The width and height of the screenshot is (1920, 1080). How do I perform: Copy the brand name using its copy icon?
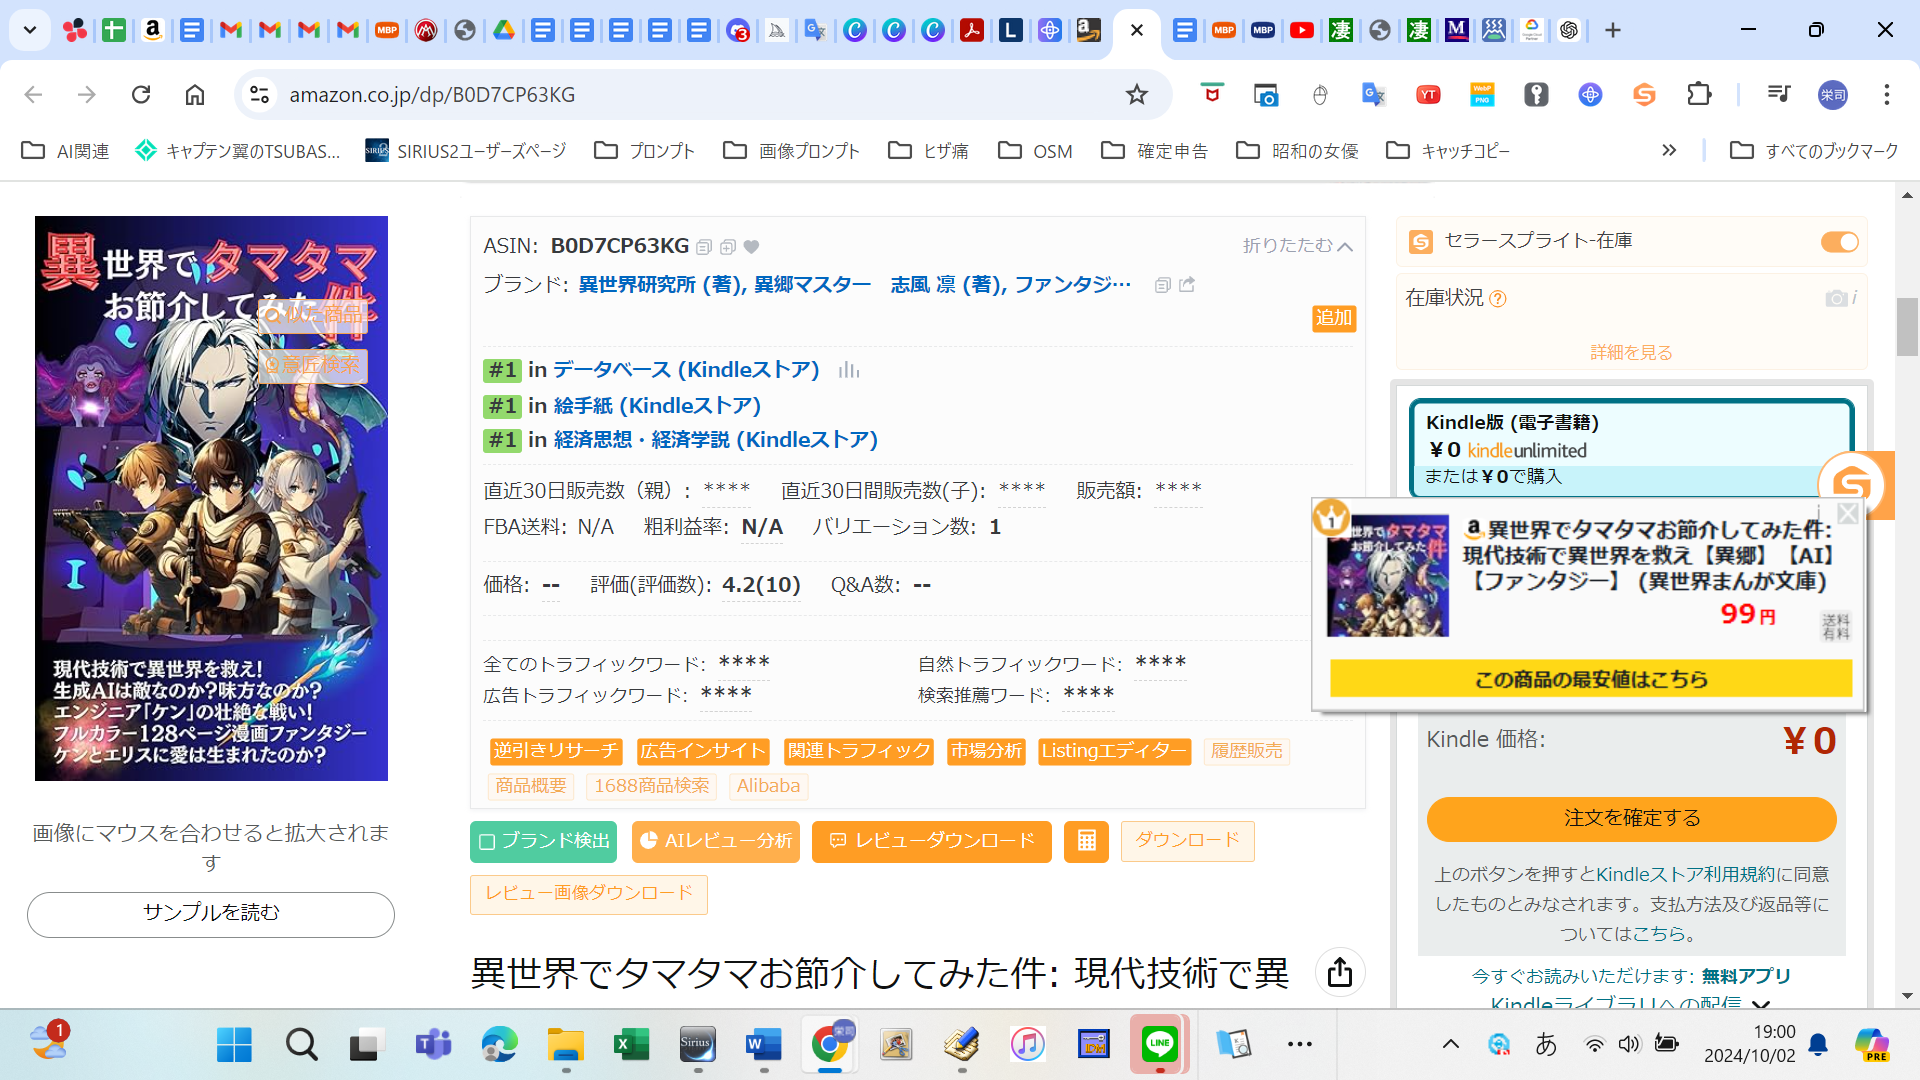point(1162,285)
